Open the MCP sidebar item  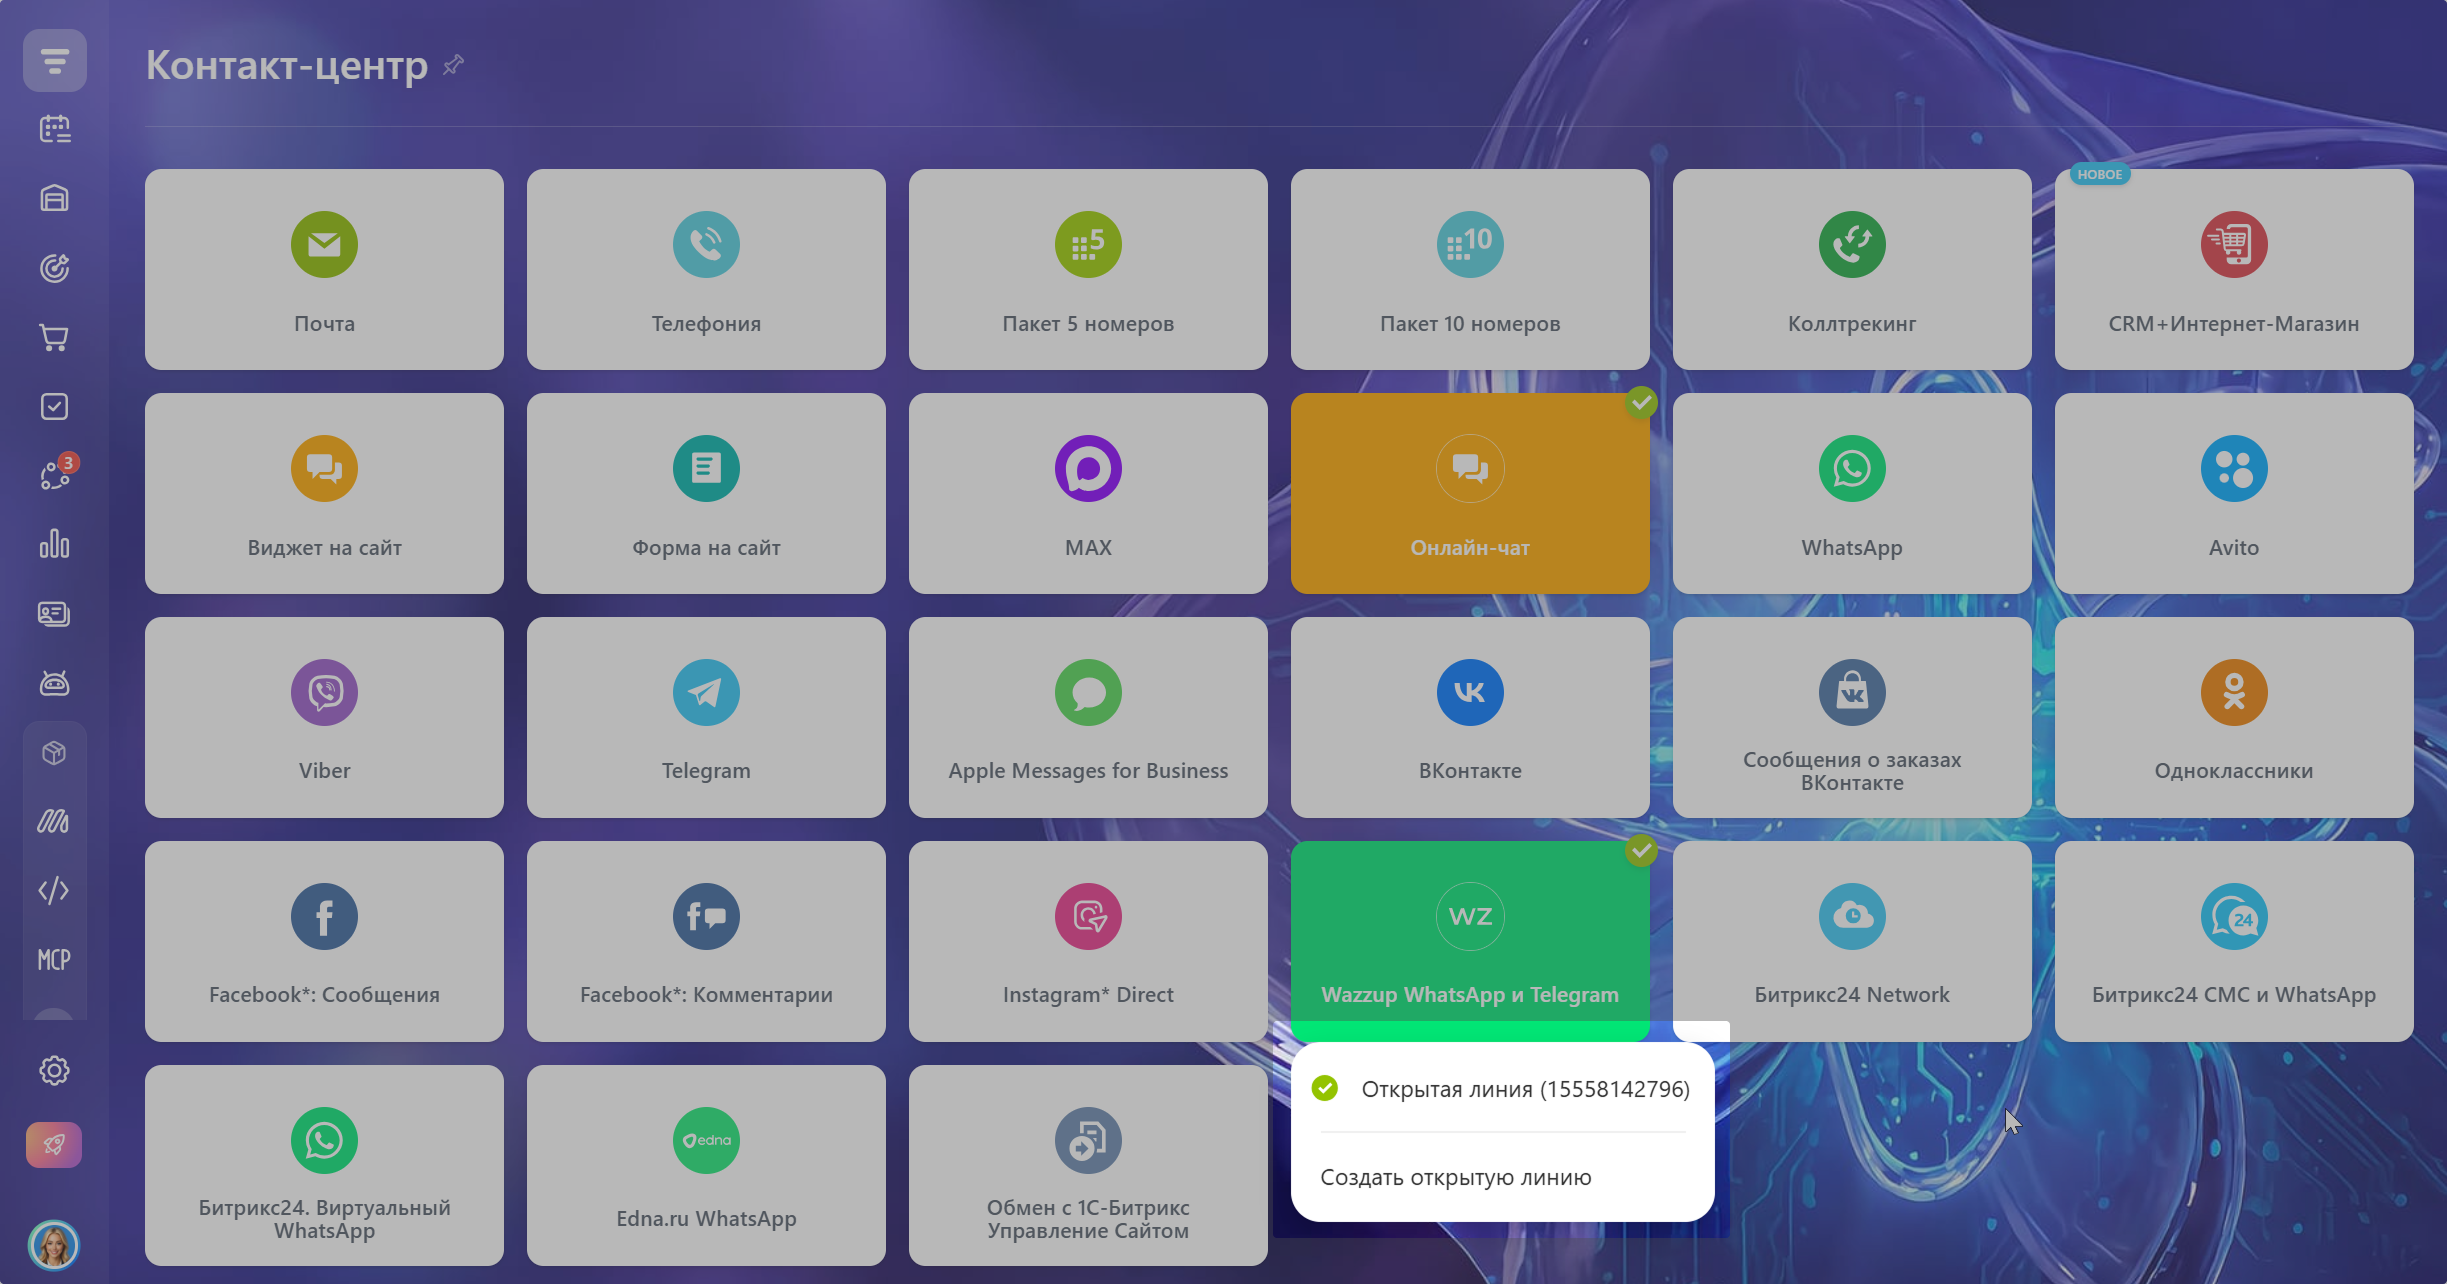click(55, 960)
